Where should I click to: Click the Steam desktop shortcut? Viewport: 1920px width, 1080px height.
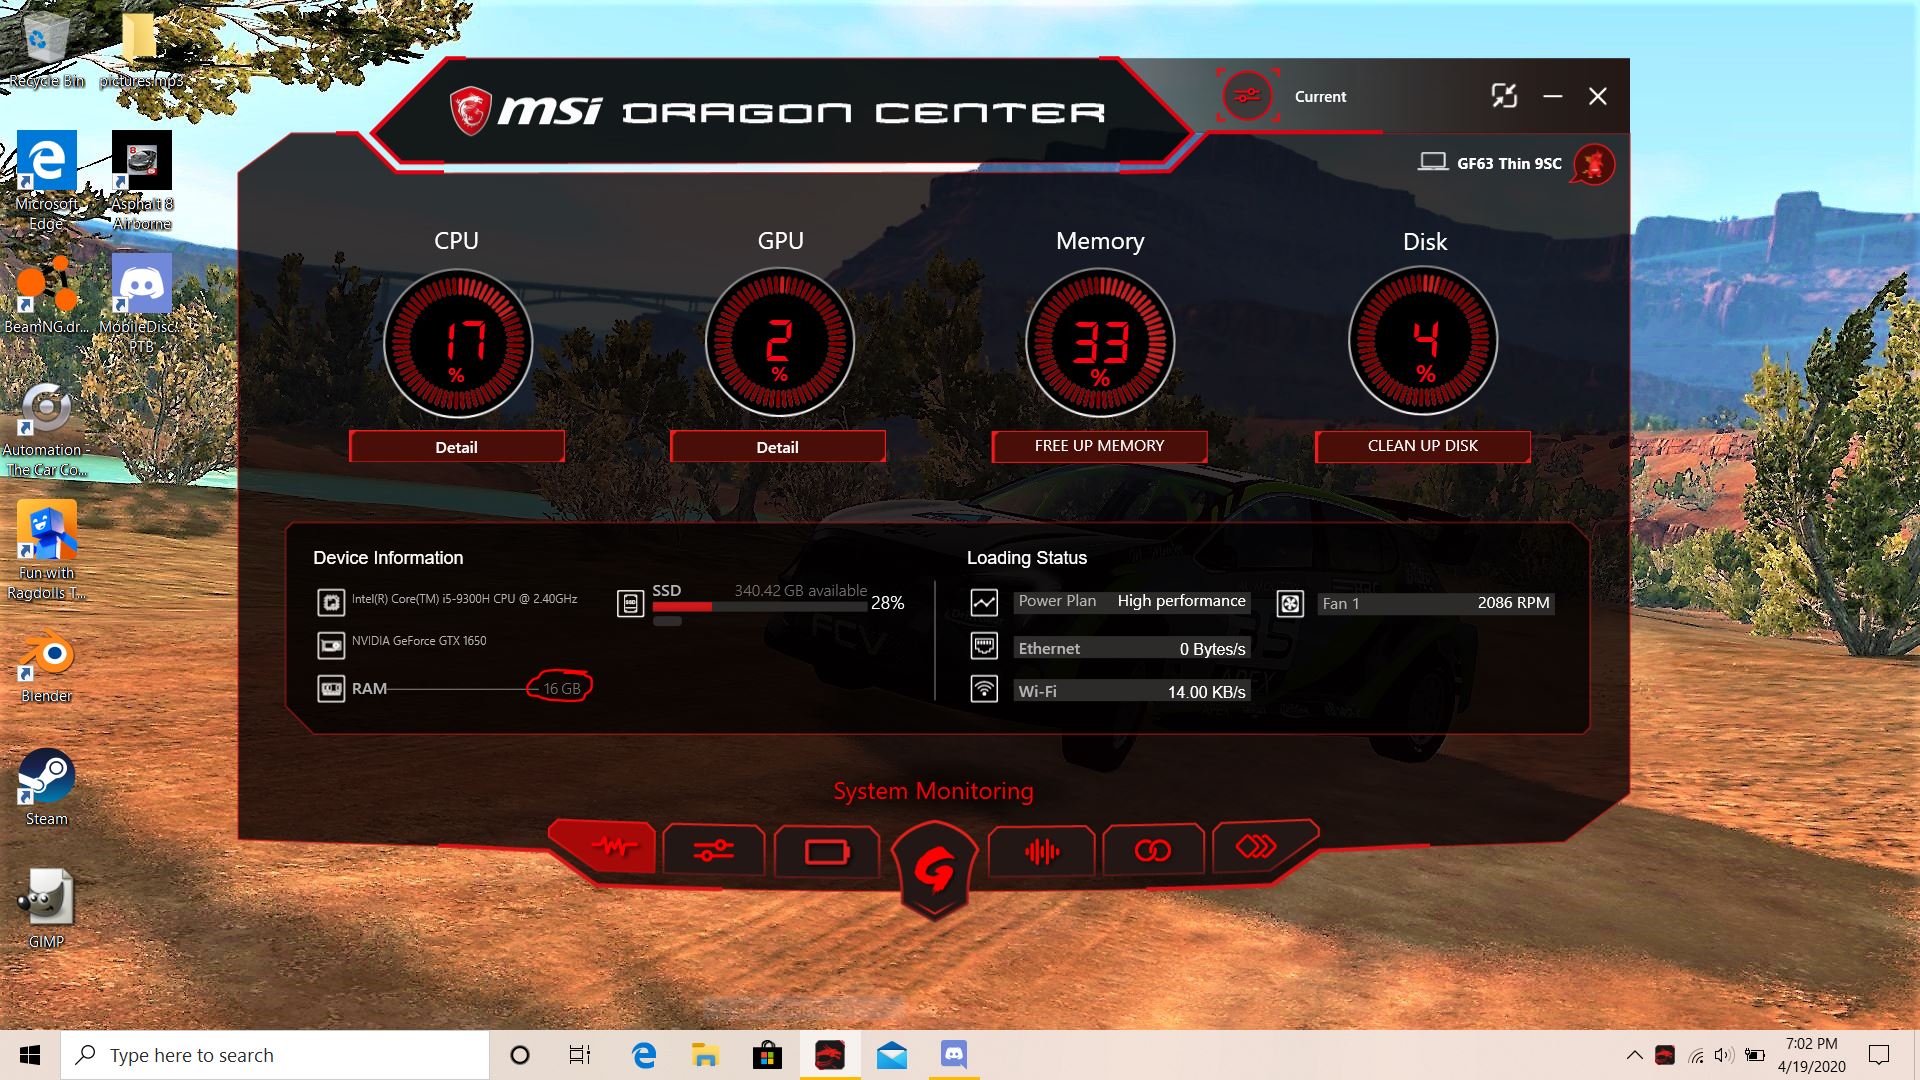tap(46, 788)
